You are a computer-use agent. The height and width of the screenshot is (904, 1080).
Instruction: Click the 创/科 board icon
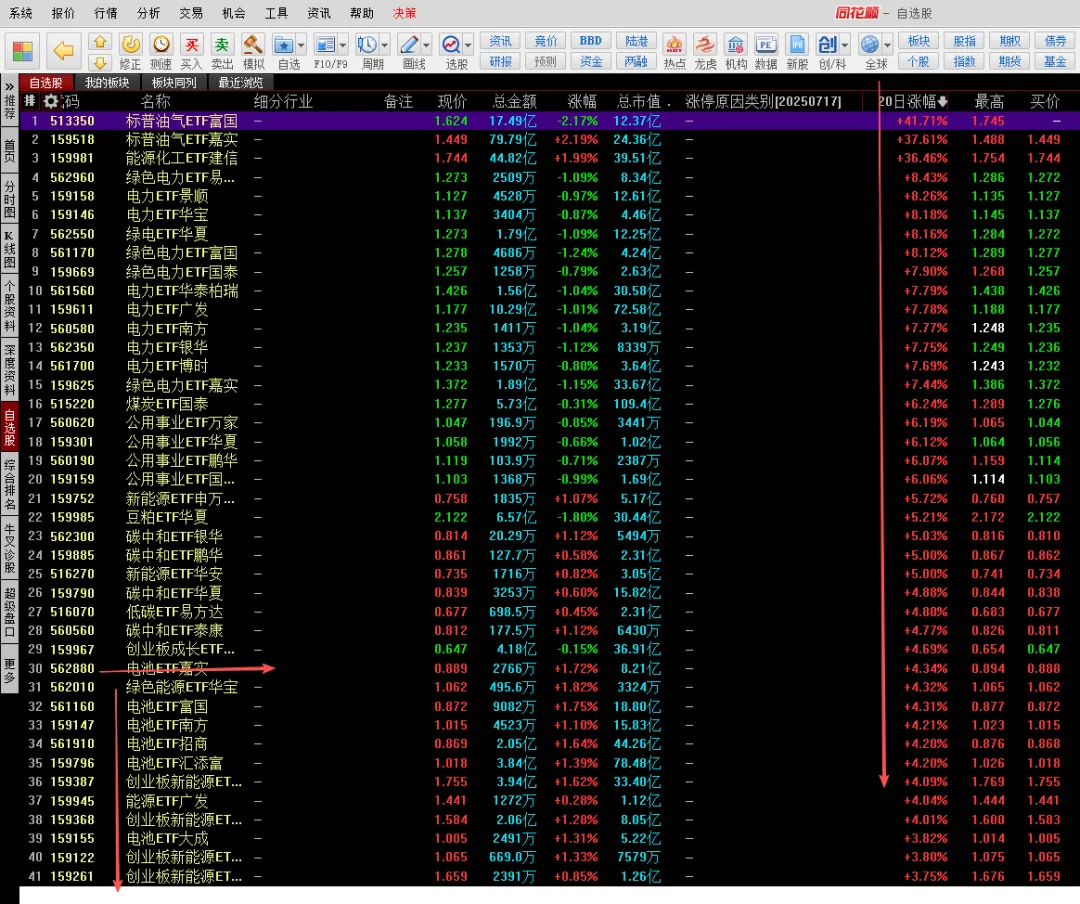click(827, 45)
